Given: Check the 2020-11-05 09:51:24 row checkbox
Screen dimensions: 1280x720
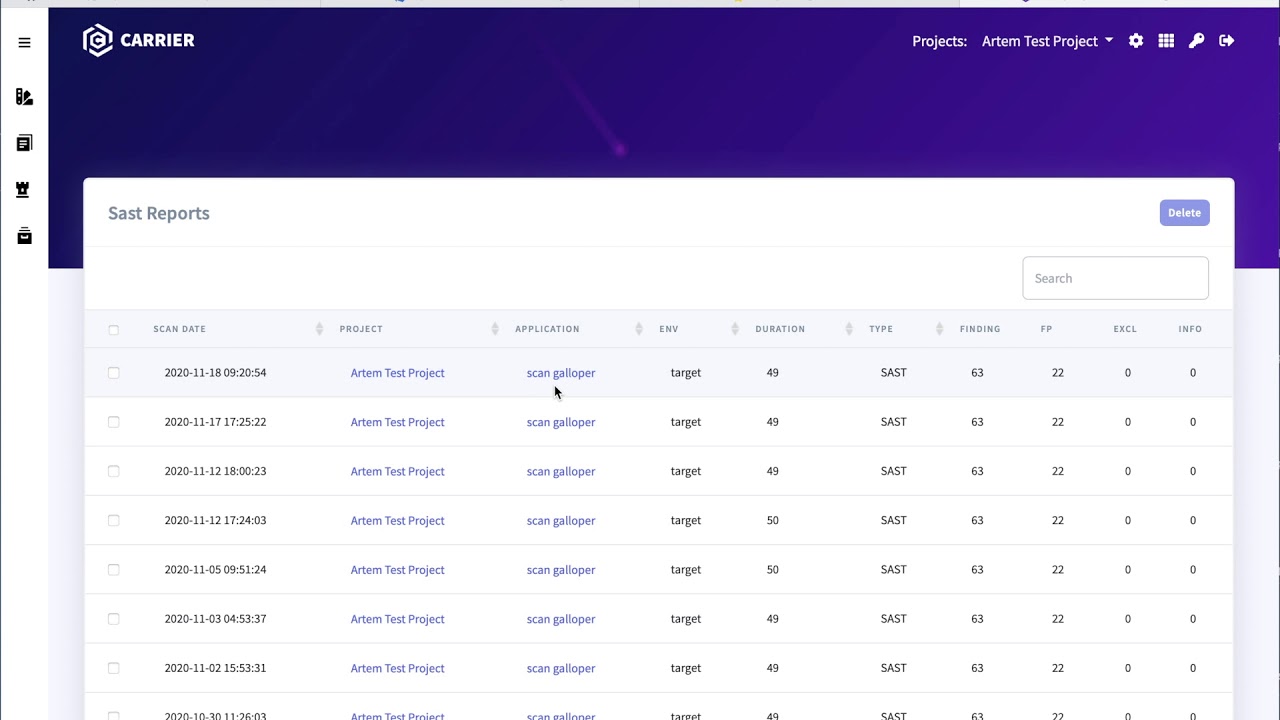Looking at the screenshot, I should (113, 570).
